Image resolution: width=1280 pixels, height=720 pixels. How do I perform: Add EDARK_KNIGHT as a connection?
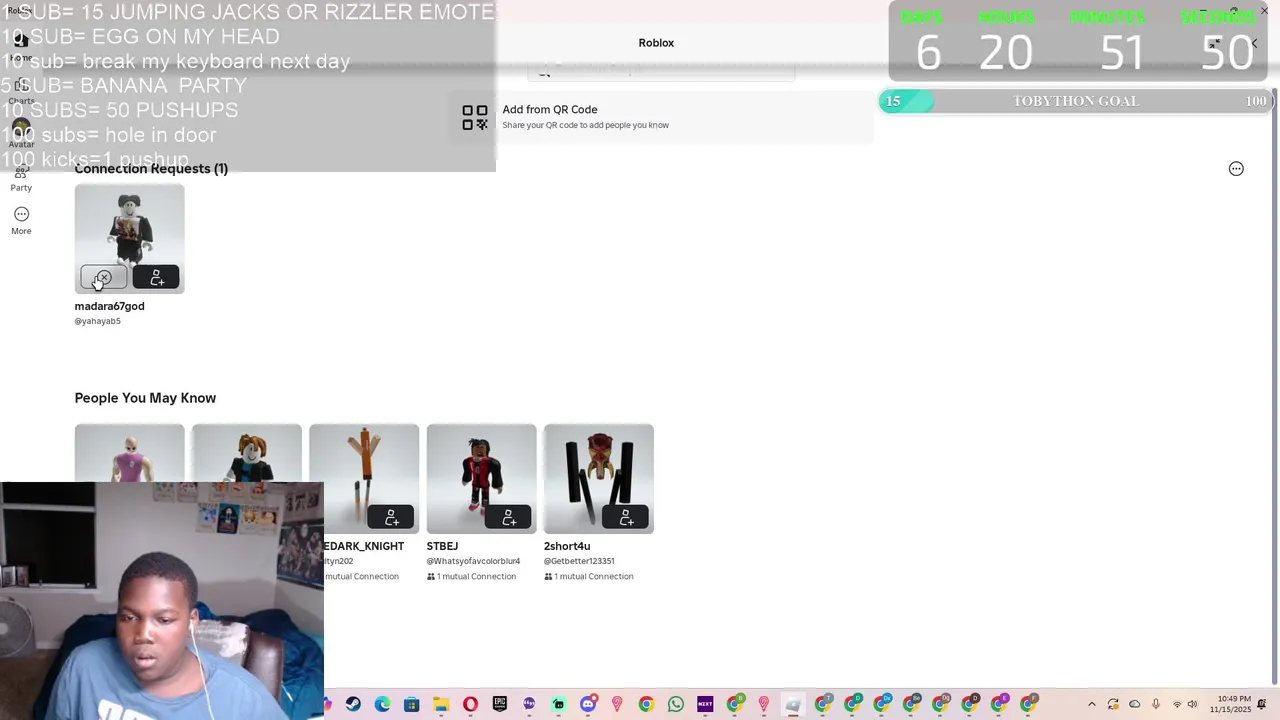pos(391,517)
